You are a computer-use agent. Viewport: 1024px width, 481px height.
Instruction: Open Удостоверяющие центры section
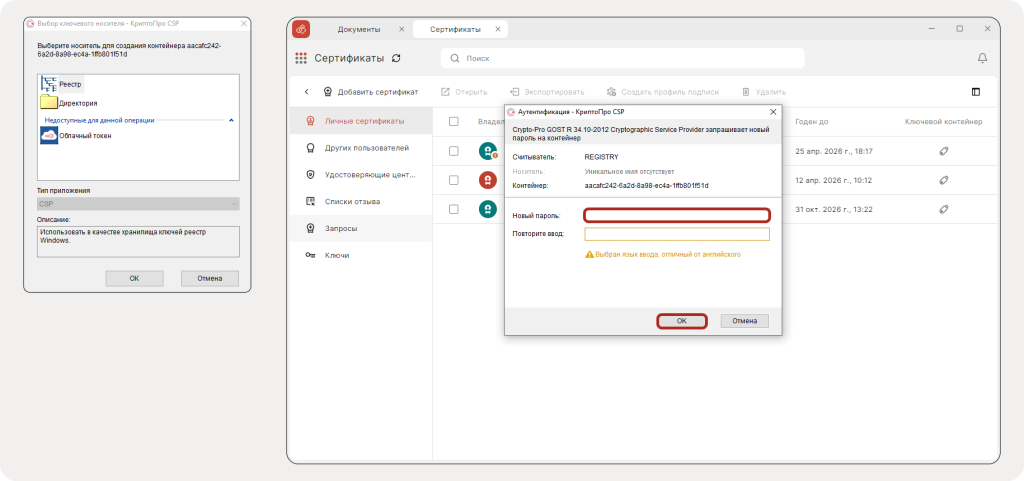click(361, 175)
